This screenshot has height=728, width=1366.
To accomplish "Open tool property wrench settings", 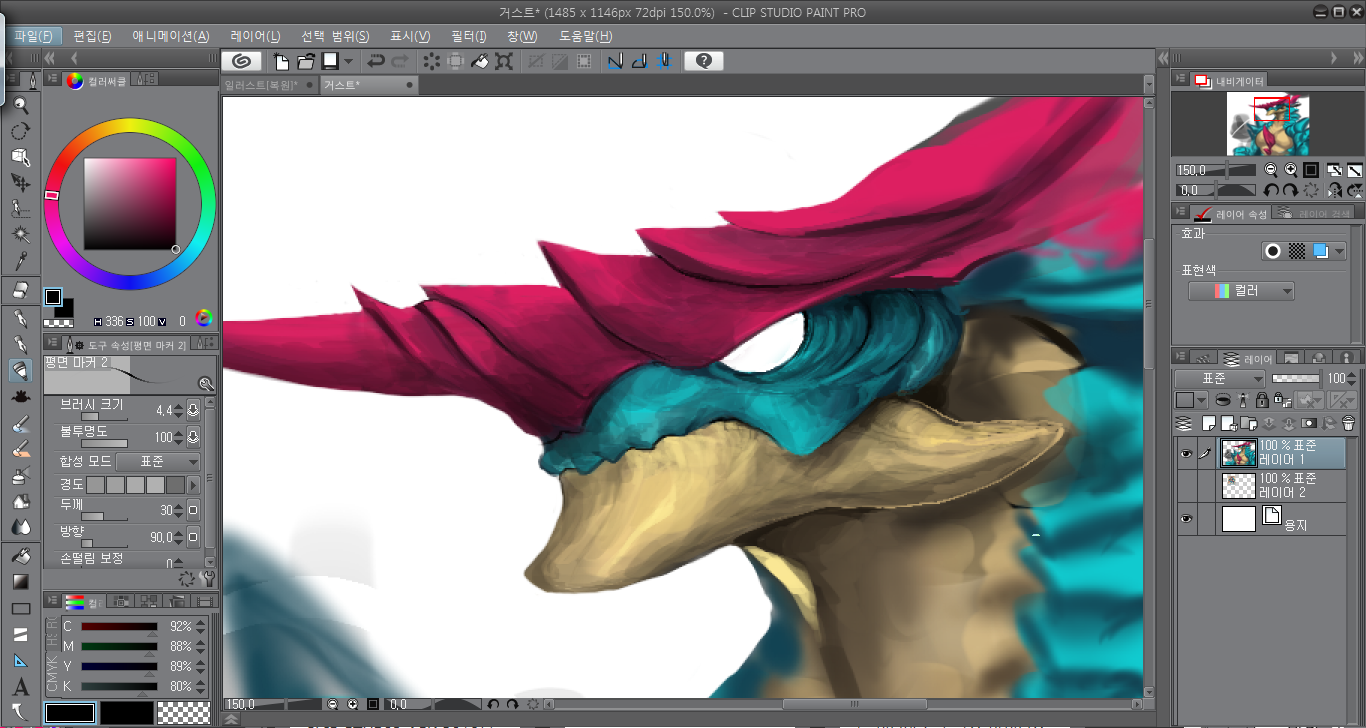I will pyautogui.click(x=207, y=578).
